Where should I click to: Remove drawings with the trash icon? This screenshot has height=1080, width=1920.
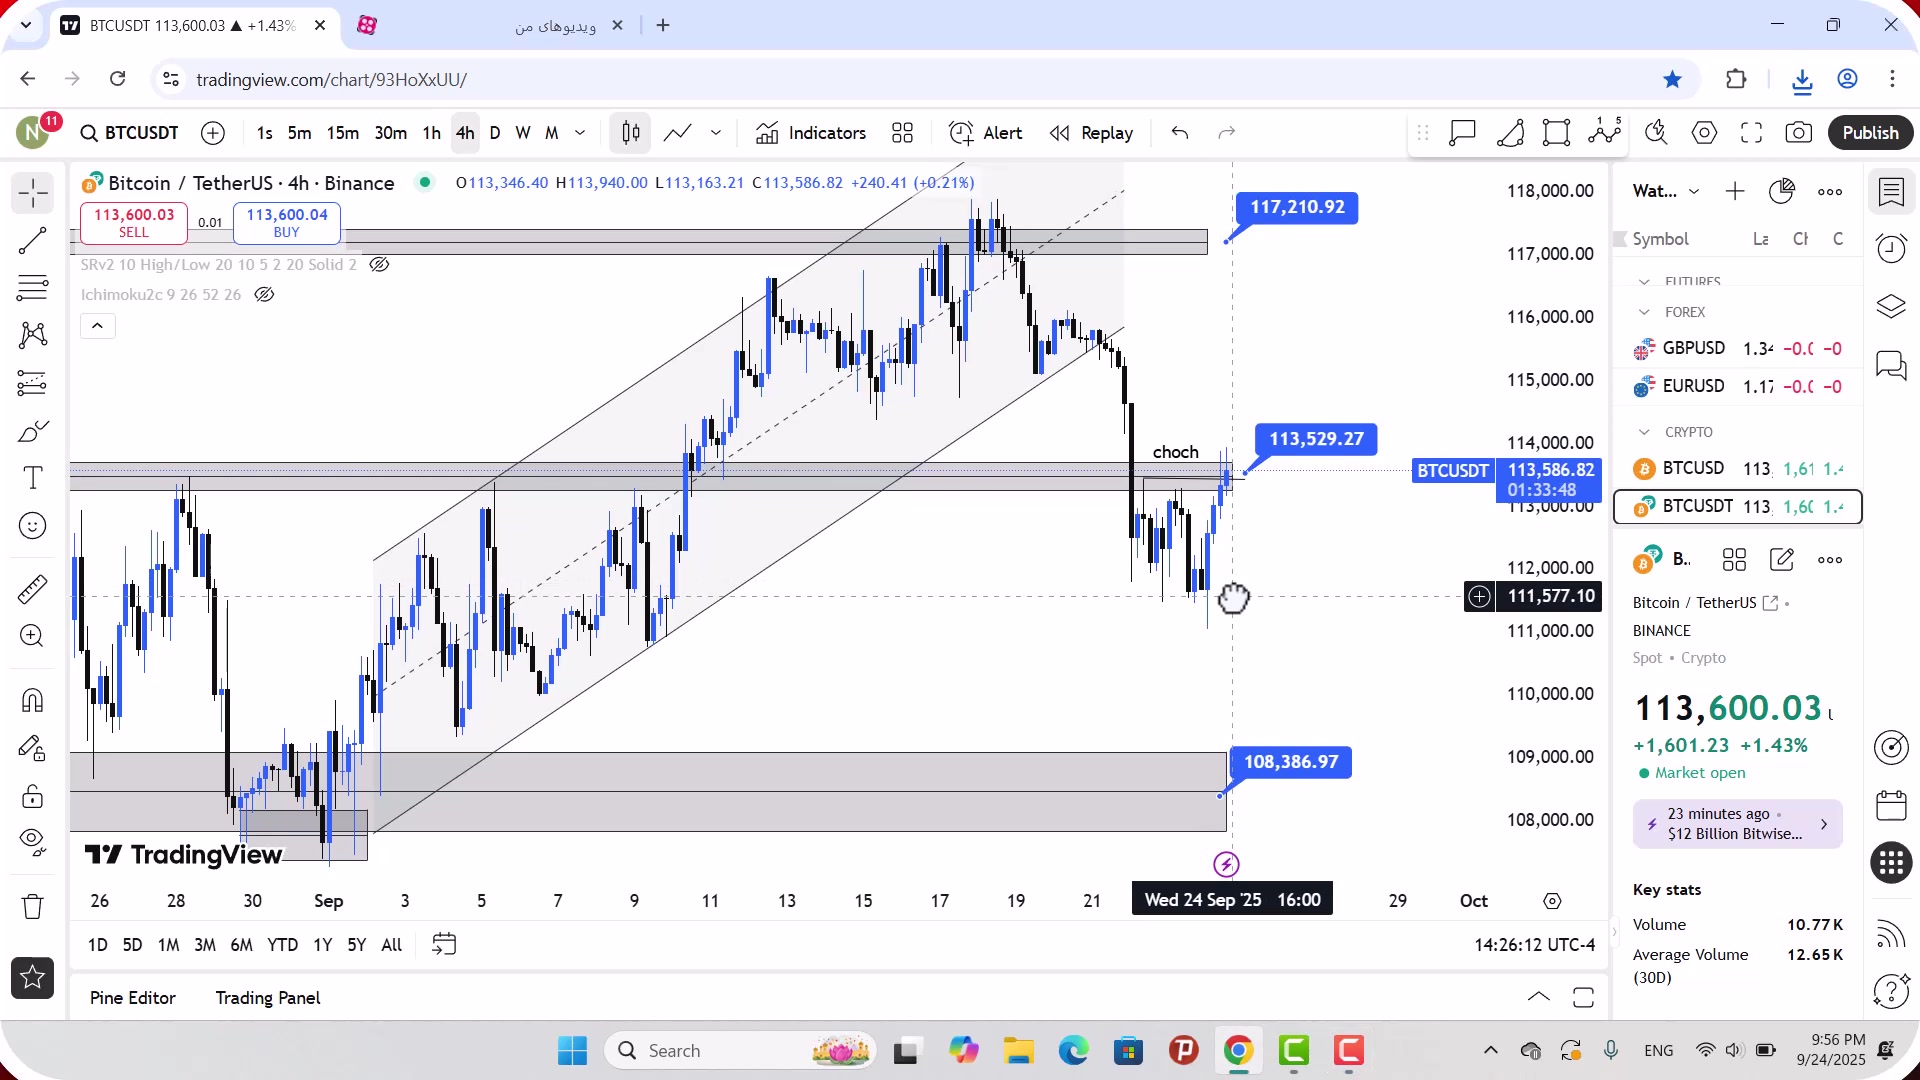[32, 907]
